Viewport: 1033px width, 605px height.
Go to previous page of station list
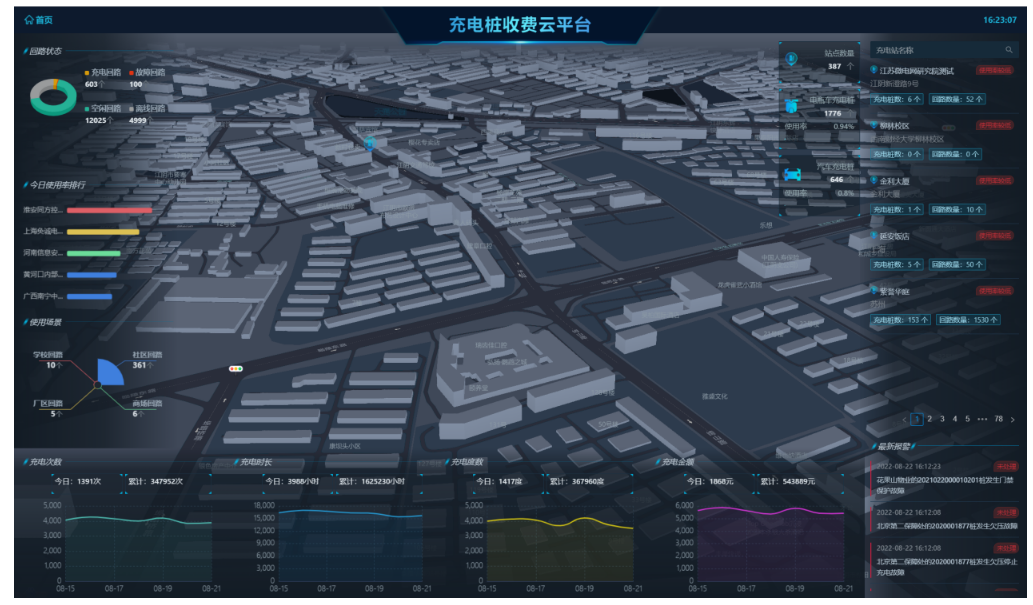tap(904, 420)
